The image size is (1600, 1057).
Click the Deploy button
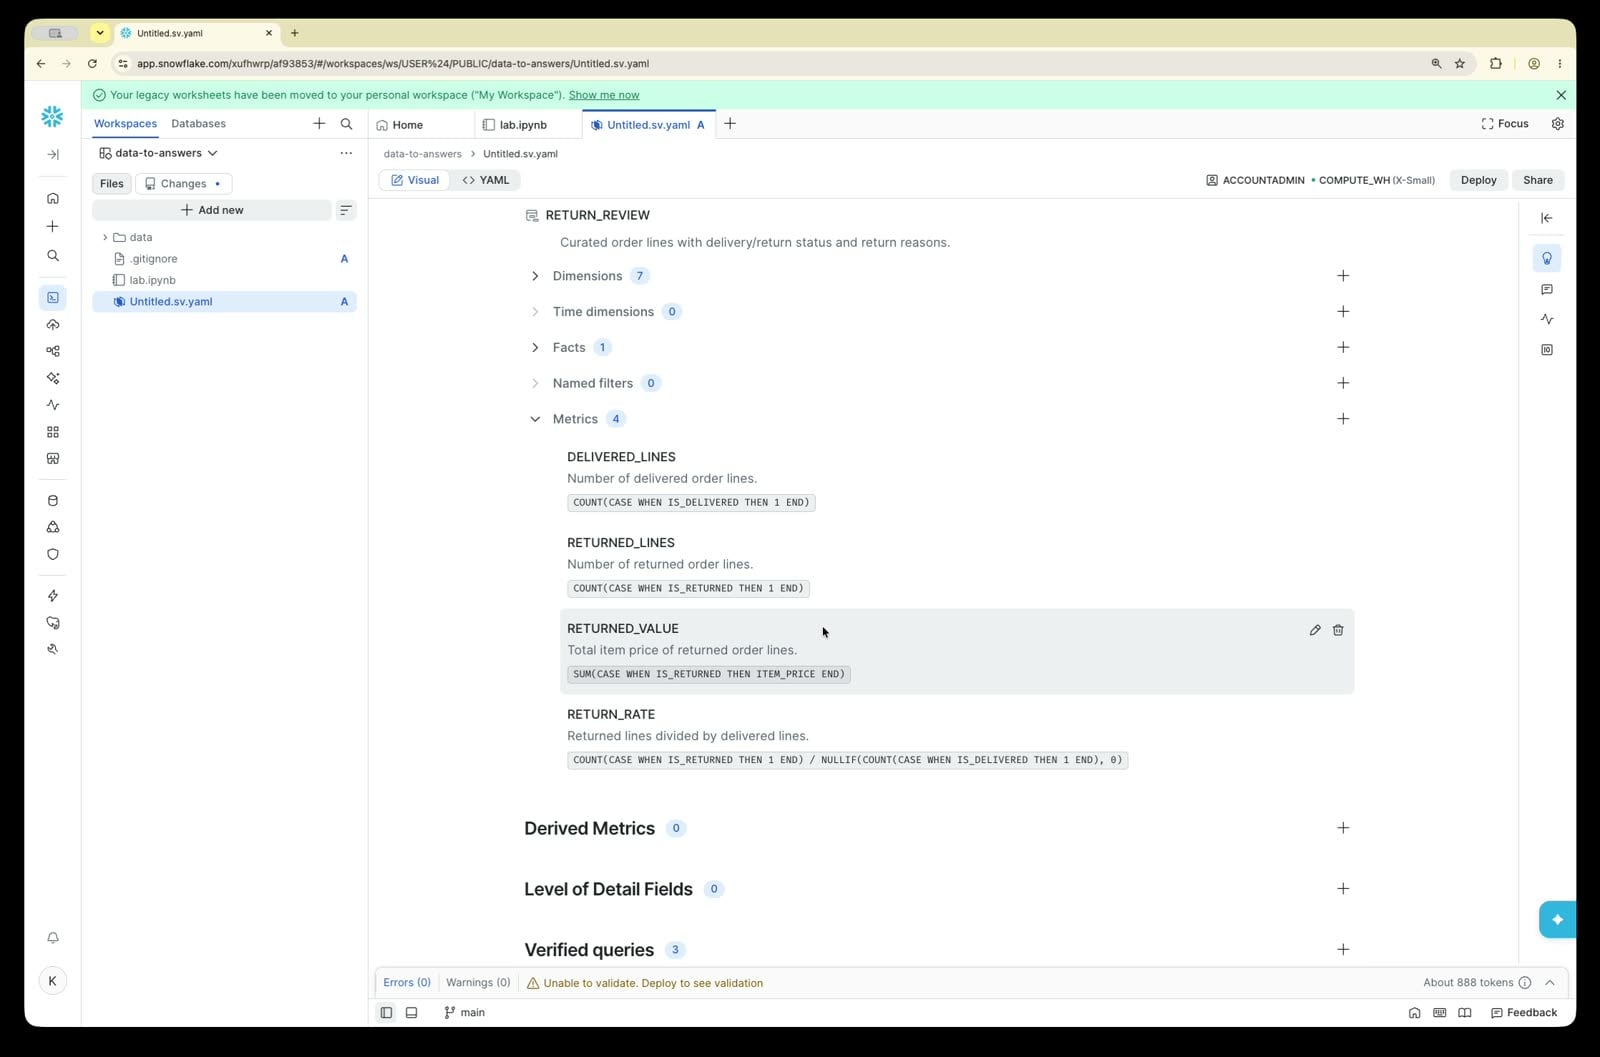(x=1478, y=180)
